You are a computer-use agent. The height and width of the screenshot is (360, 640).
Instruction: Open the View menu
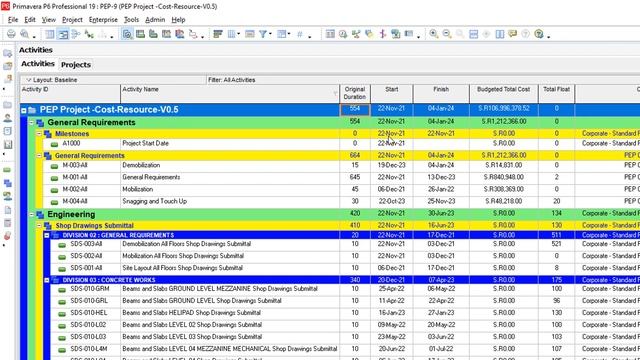(x=49, y=20)
